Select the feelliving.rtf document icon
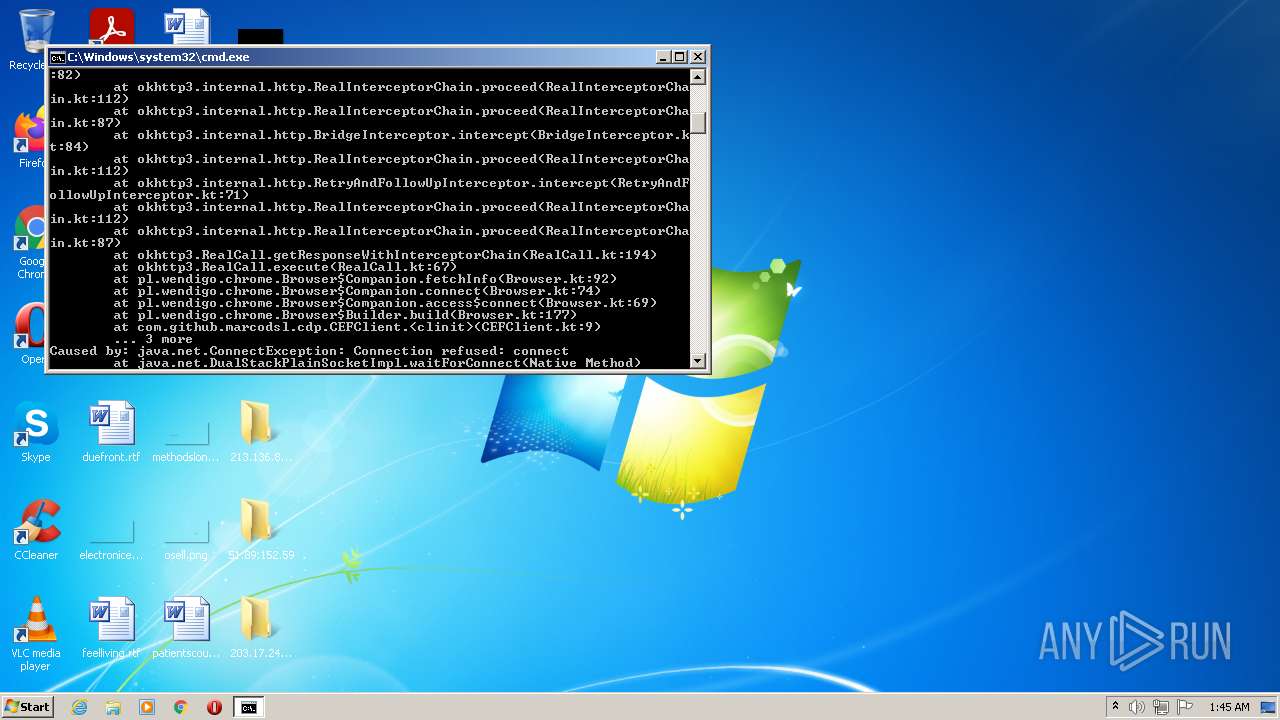The width and height of the screenshot is (1280, 720). [x=111, y=628]
